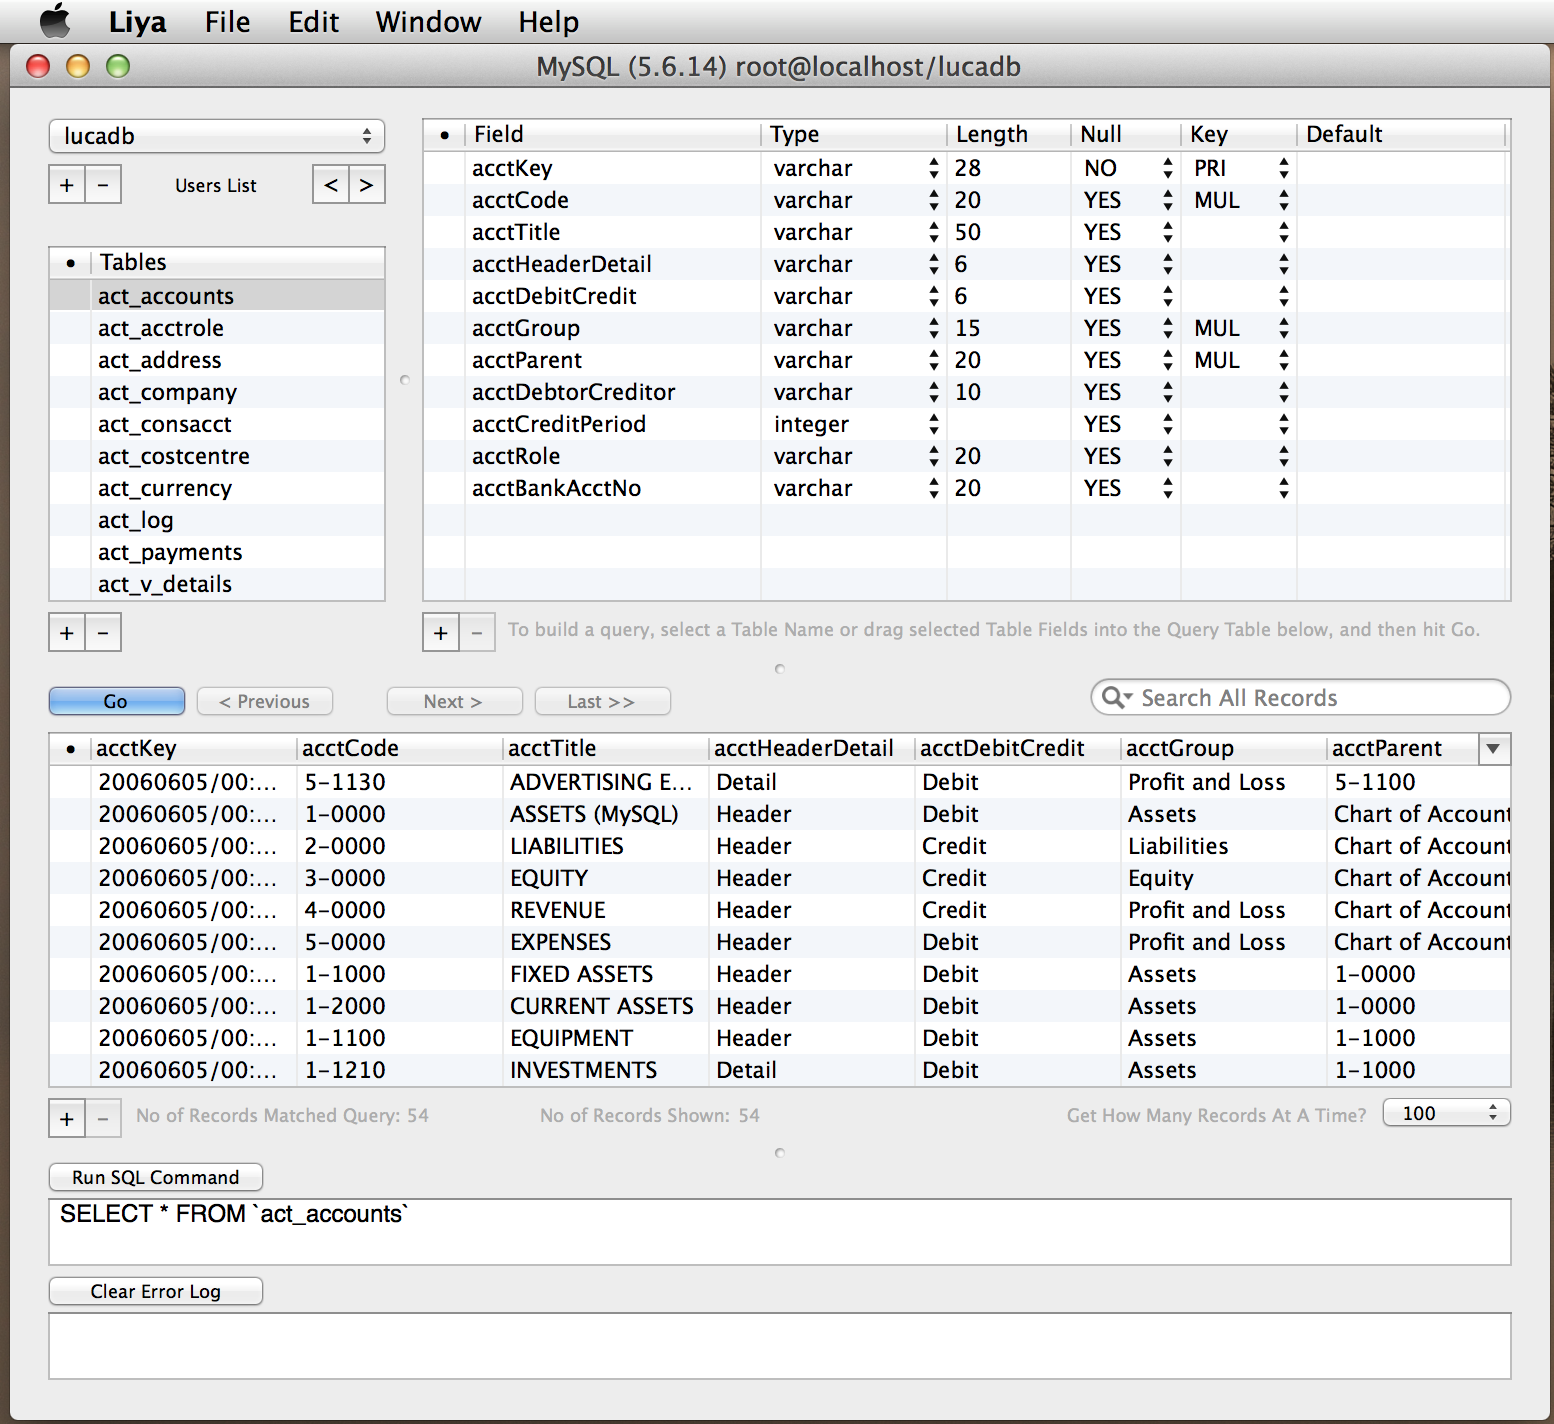Viewport: 1554px width, 1424px height.
Task: Open Key dropdown for acctCode field
Action: click(x=1283, y=200)
